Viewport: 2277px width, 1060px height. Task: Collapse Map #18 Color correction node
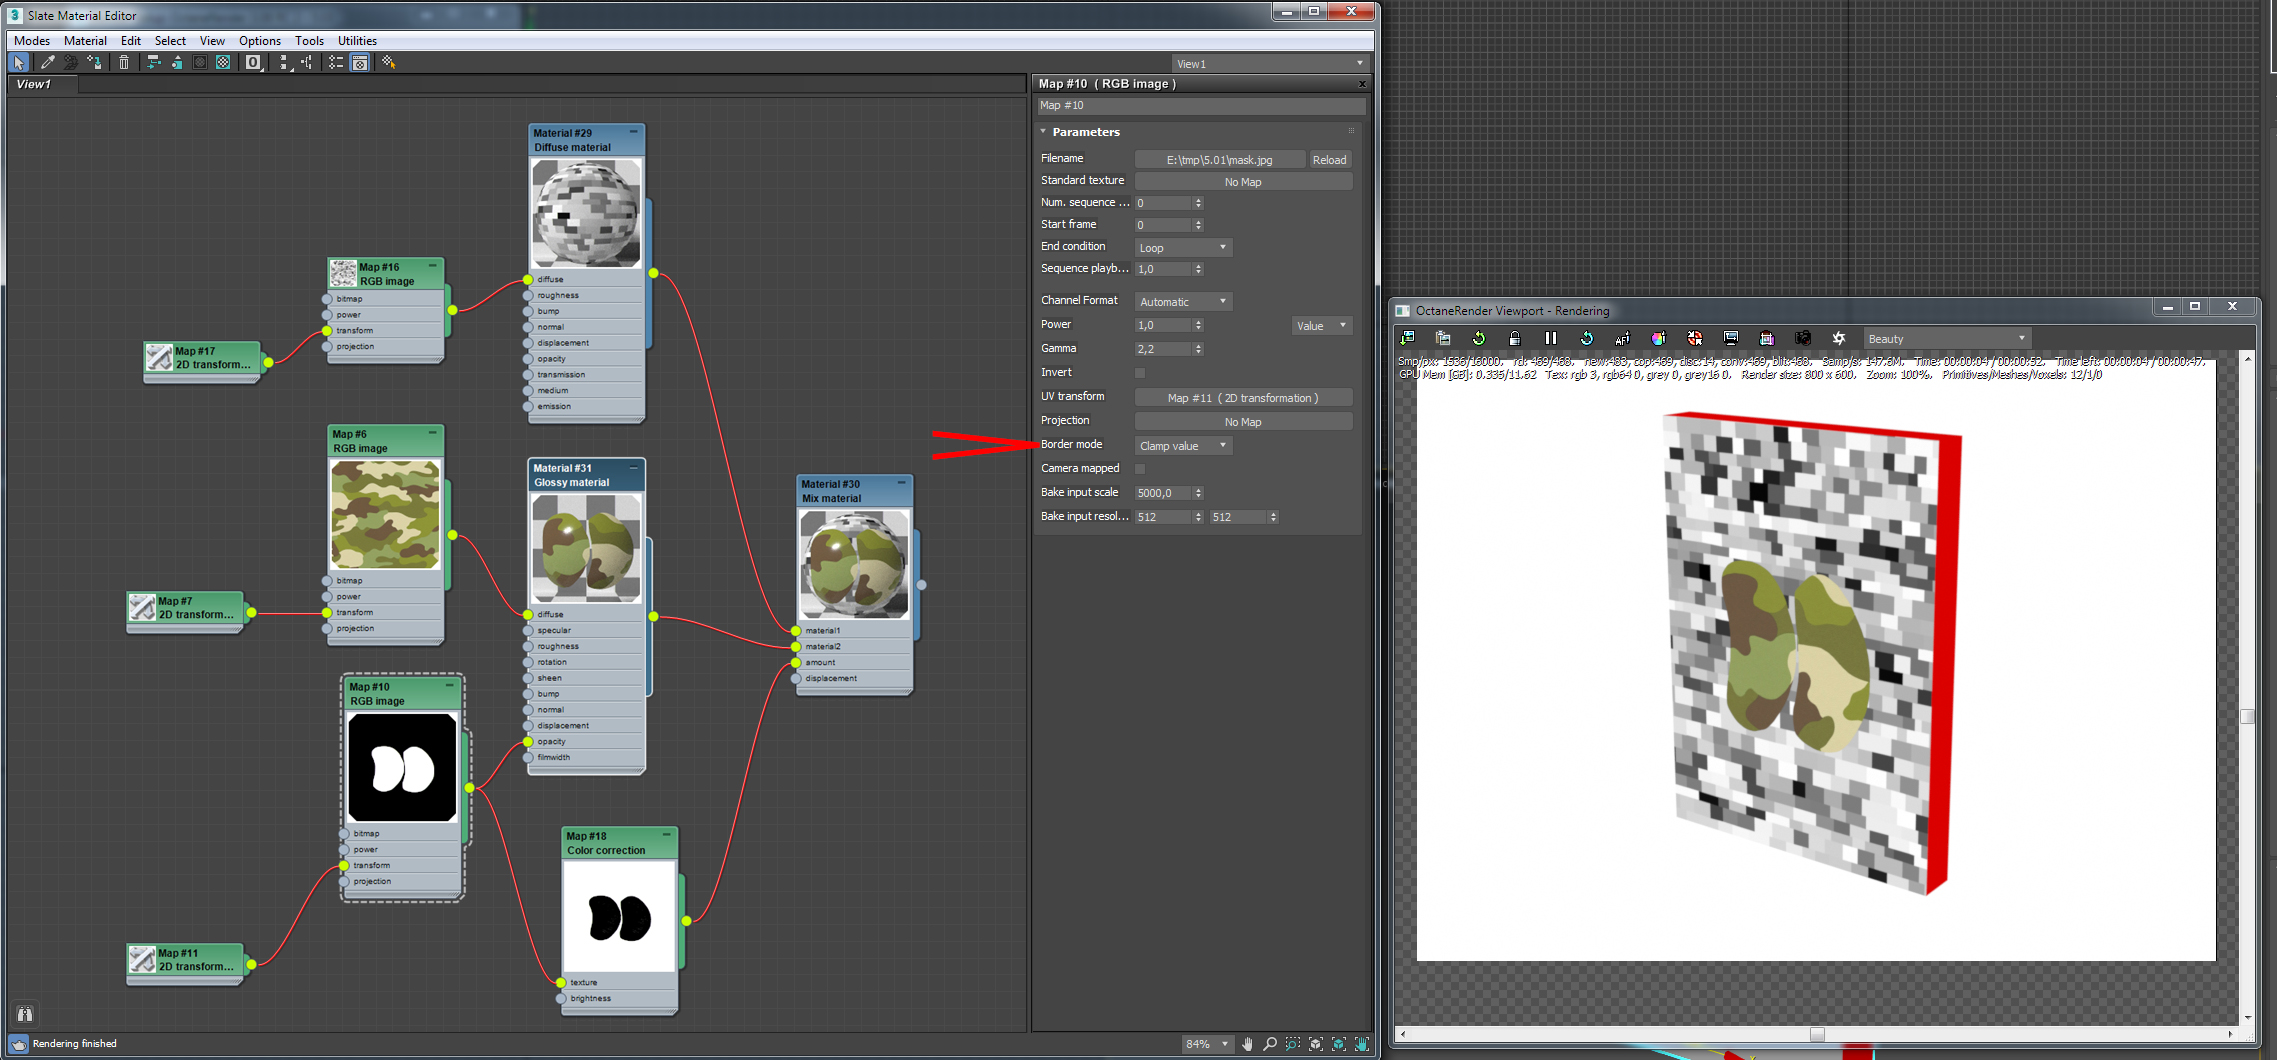(x=666, y=835)
